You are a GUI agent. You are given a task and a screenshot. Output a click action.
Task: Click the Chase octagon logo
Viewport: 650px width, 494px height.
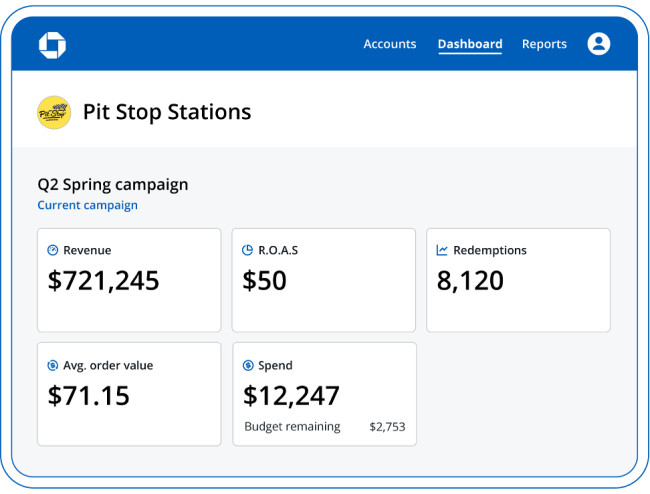click(x=52, y=45)
